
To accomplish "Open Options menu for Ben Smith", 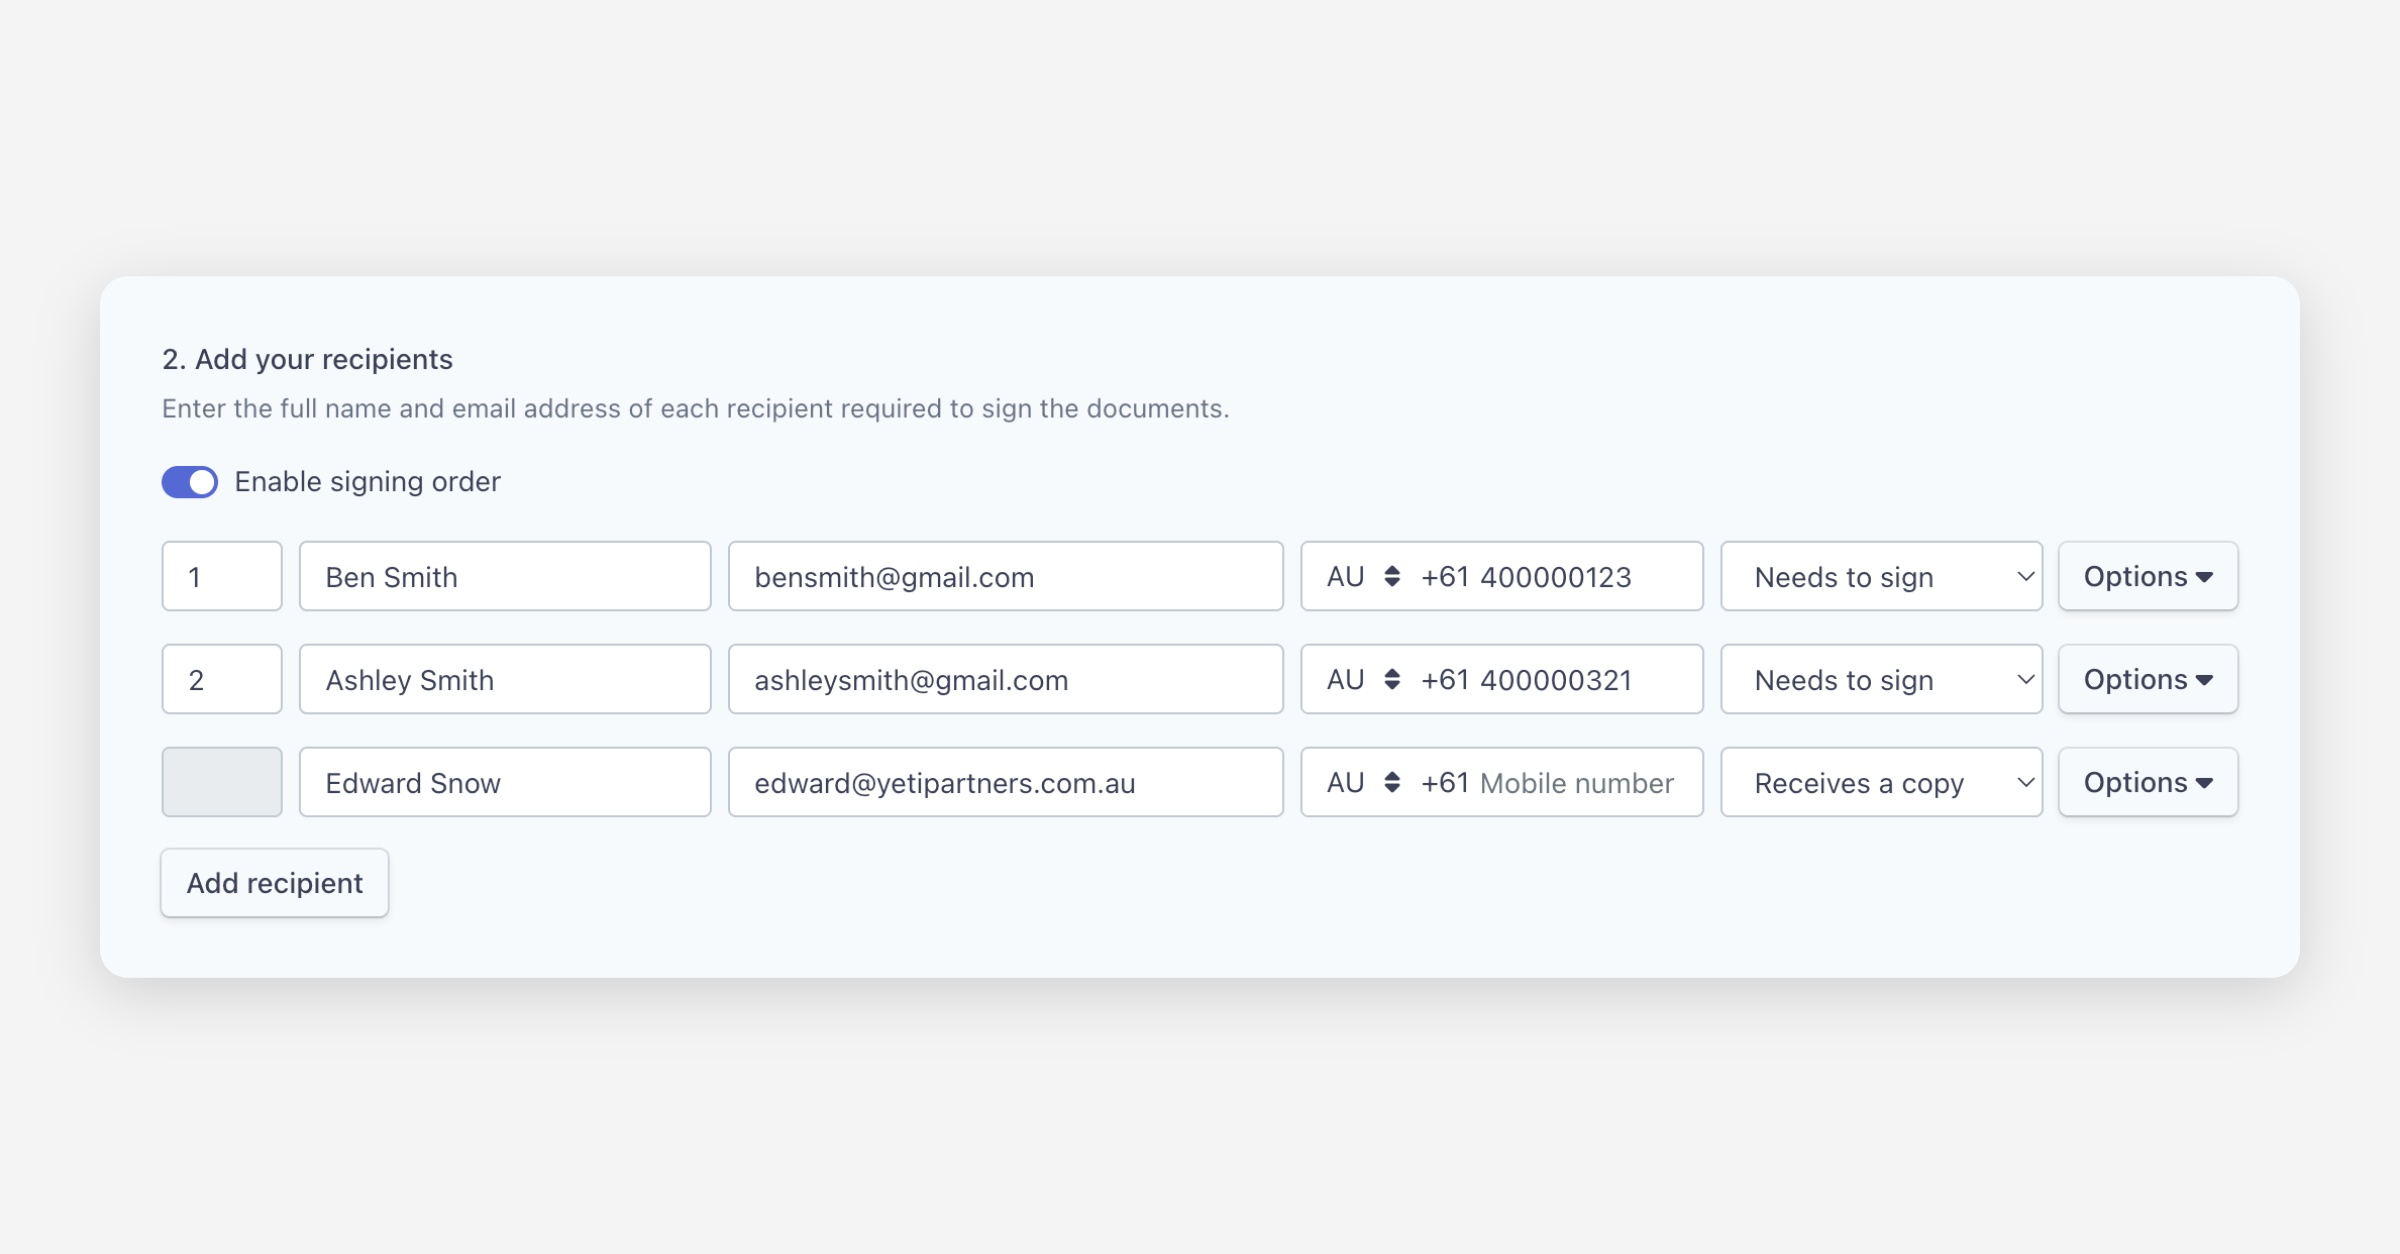I will coord(2147,577).
